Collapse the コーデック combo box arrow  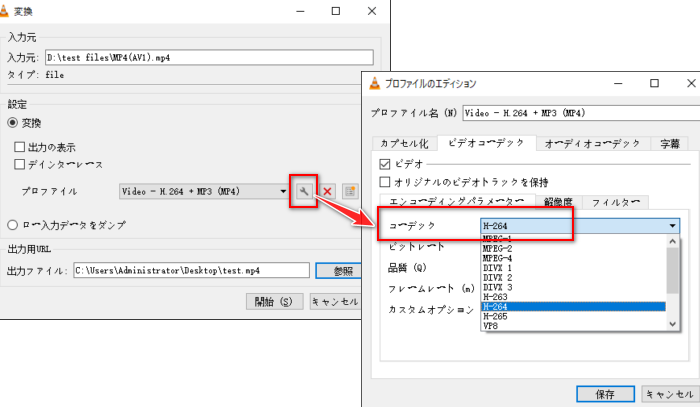click(x=672, y=226)
